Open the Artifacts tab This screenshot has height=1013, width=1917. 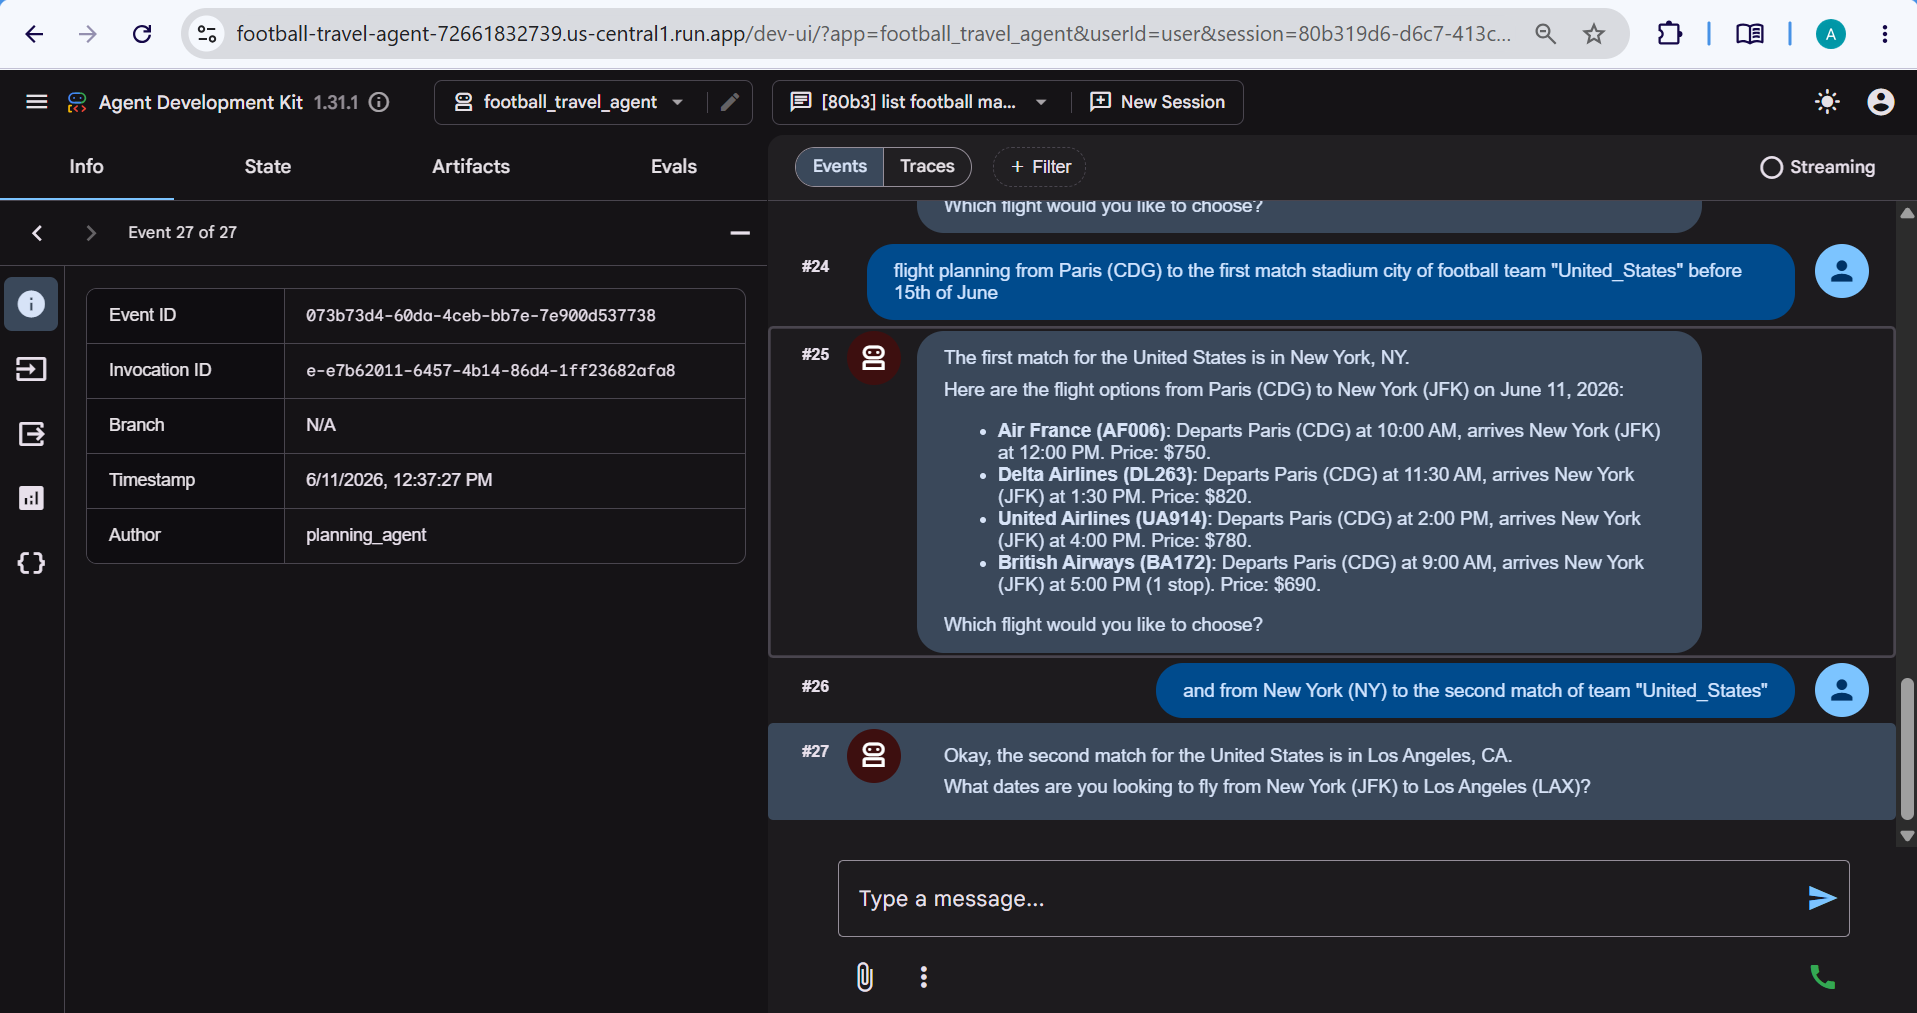pyautogui.click(x=471, y=167)
